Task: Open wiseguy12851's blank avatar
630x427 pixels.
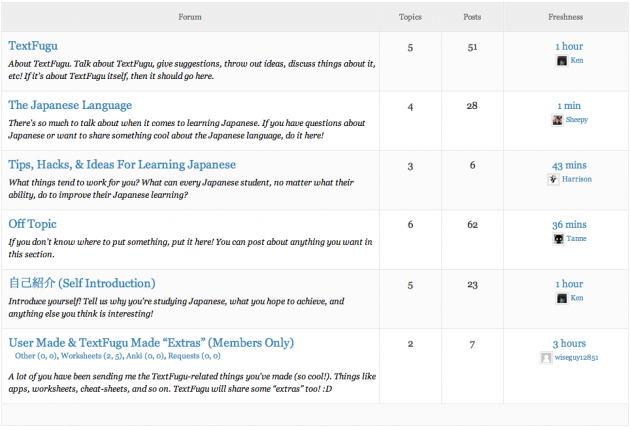Action: 546,358
